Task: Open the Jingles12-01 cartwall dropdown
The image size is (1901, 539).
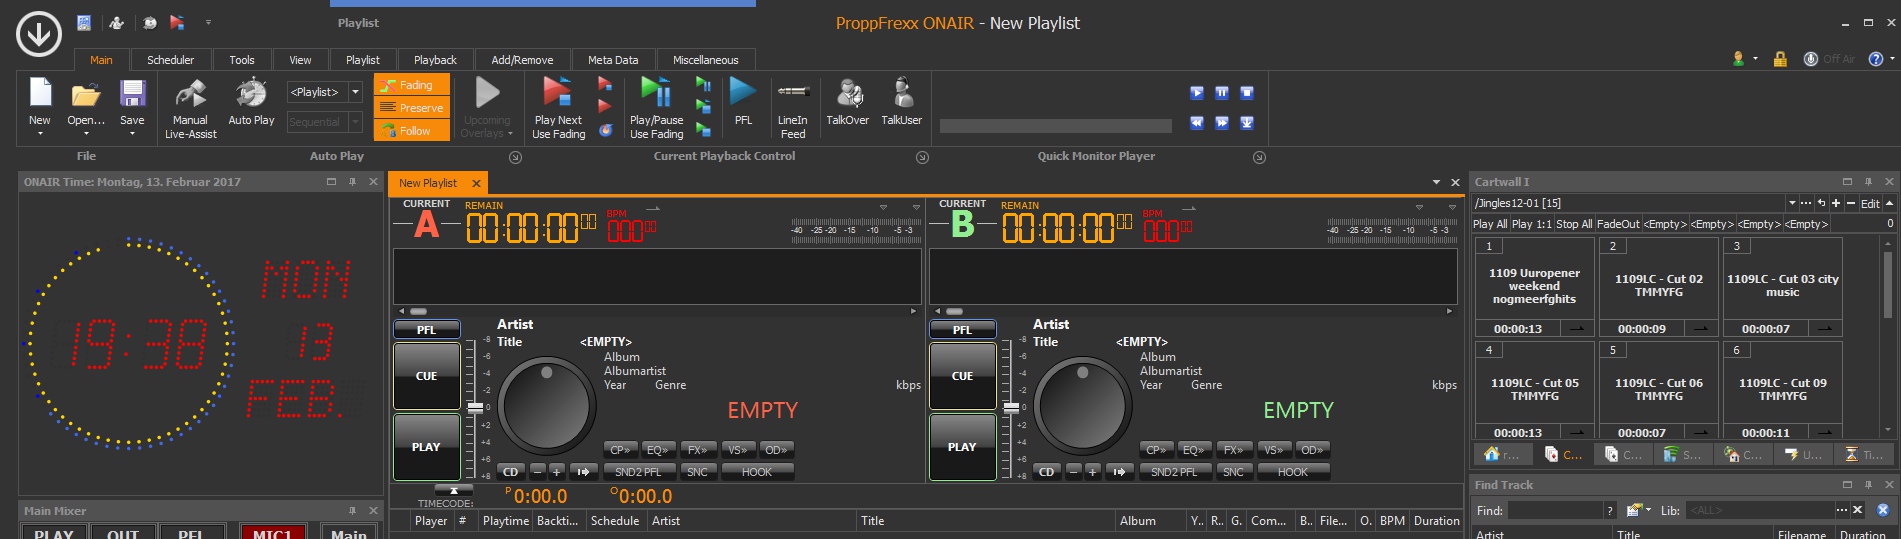Action: pyautogui.click(x=1791, y=203)
